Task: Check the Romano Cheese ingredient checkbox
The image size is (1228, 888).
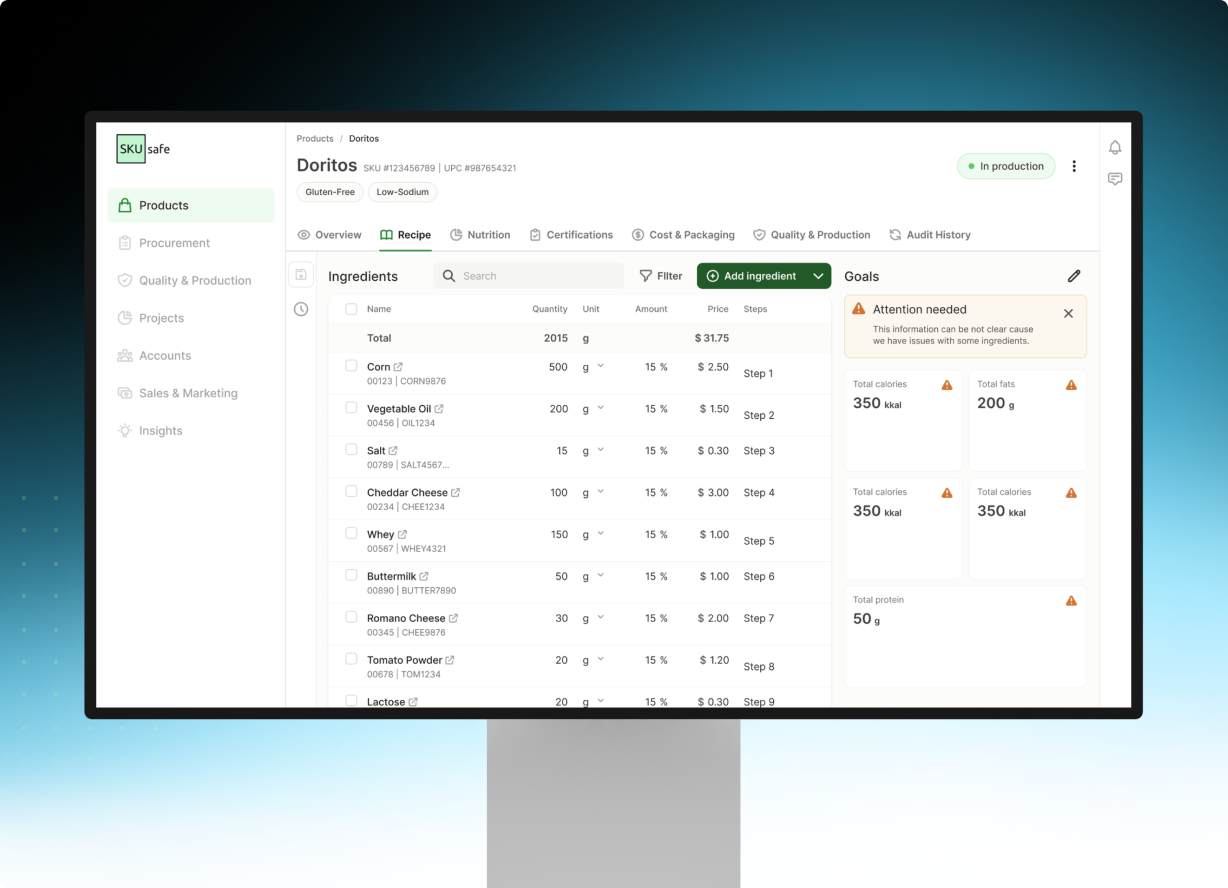Action: pyautogui.click(x=351, y=617)
